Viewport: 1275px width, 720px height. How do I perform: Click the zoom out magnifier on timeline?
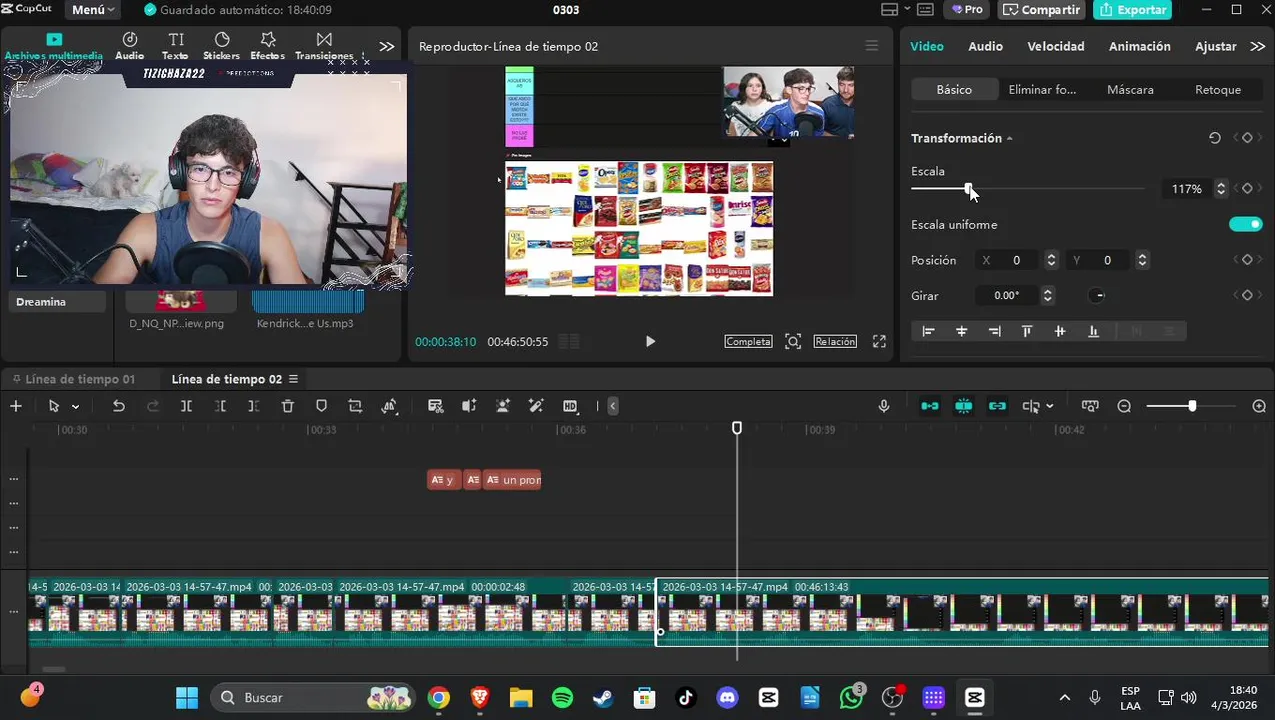click(1124, 406)
